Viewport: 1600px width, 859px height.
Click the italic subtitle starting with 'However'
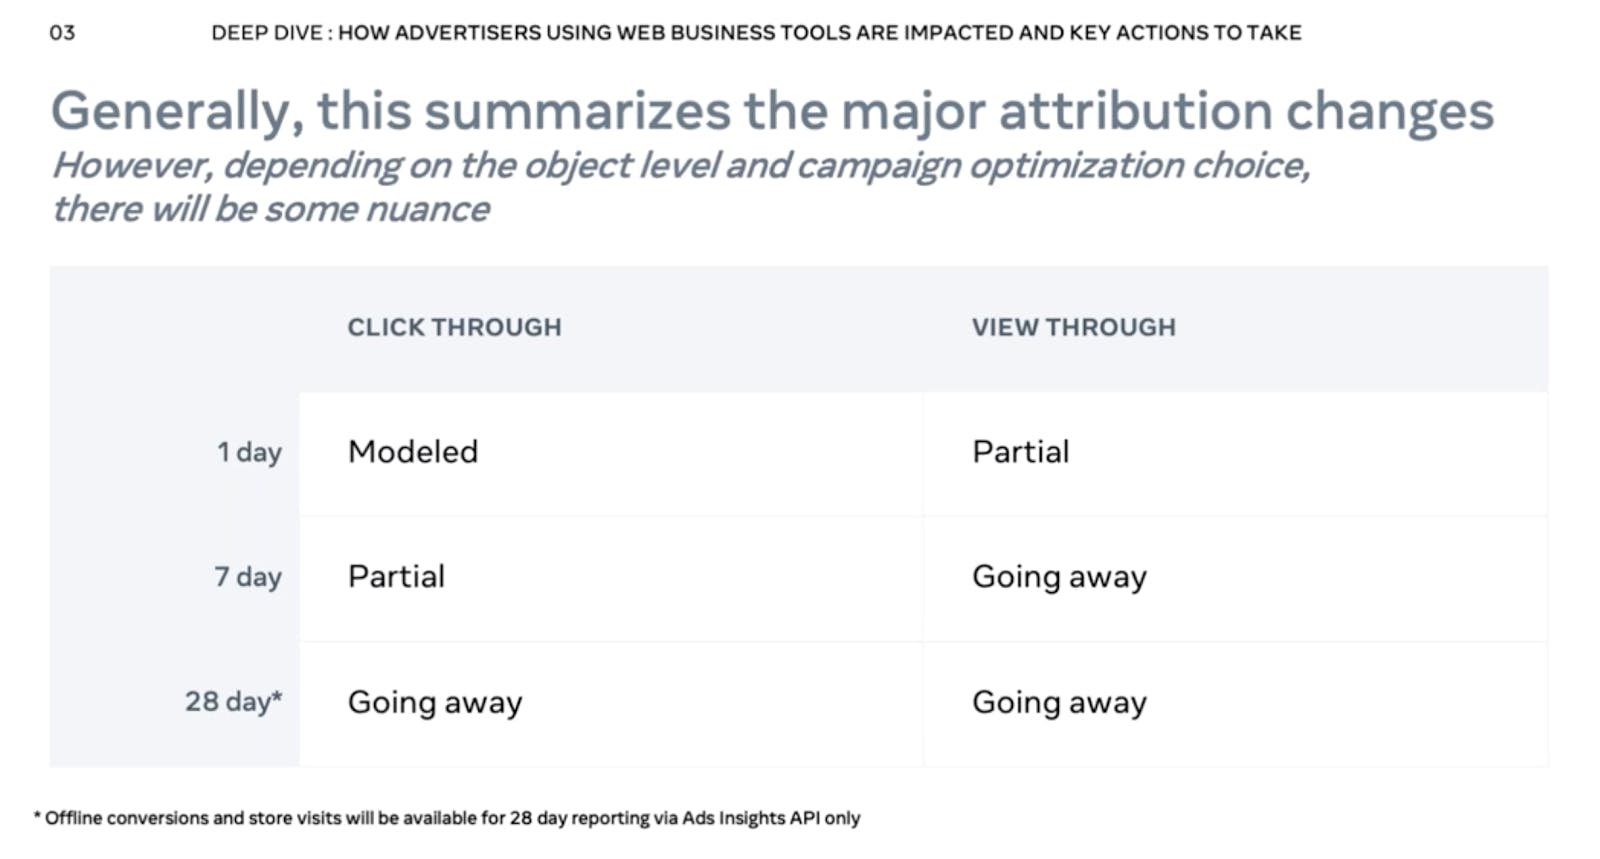pyautogui.click(x=681, y=166)
